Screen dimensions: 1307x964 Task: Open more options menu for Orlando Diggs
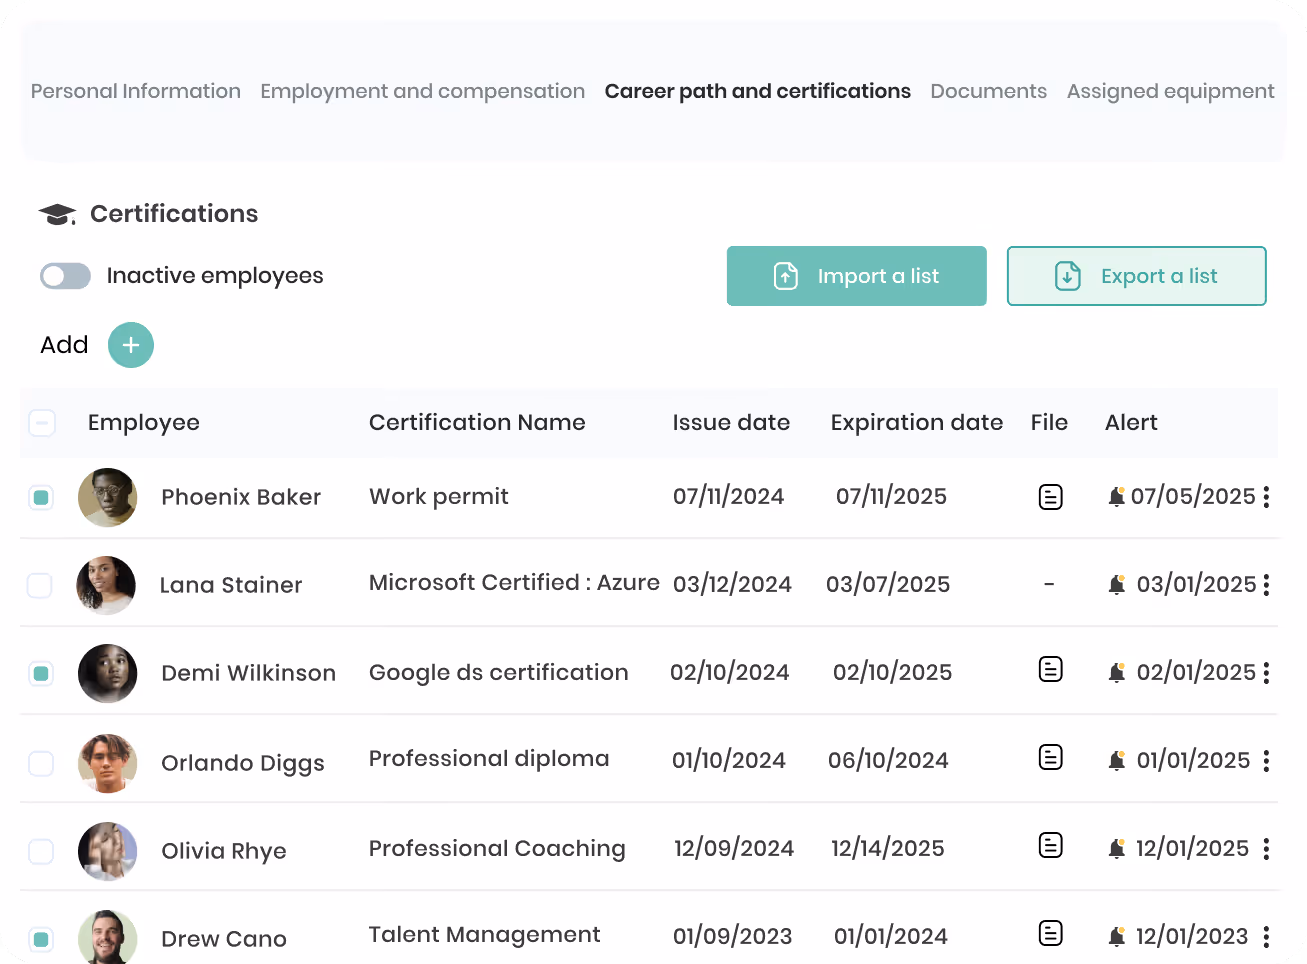[x=1266, y=761]
